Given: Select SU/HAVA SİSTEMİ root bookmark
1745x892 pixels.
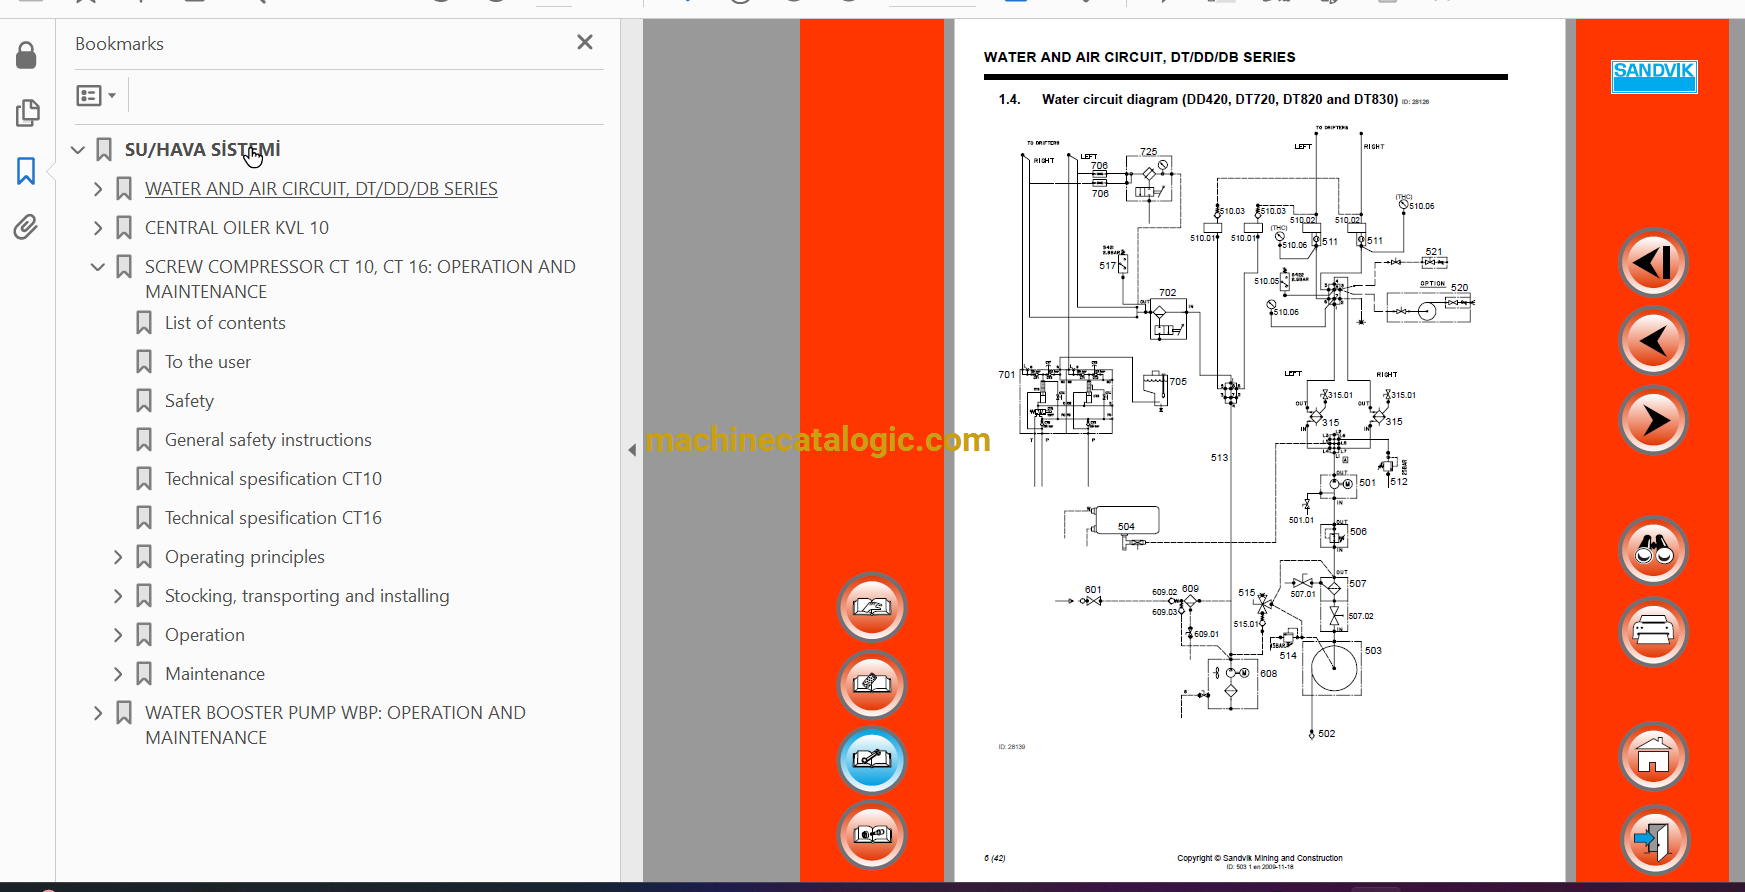Looking at the screenshot, I should click(202, 150).
